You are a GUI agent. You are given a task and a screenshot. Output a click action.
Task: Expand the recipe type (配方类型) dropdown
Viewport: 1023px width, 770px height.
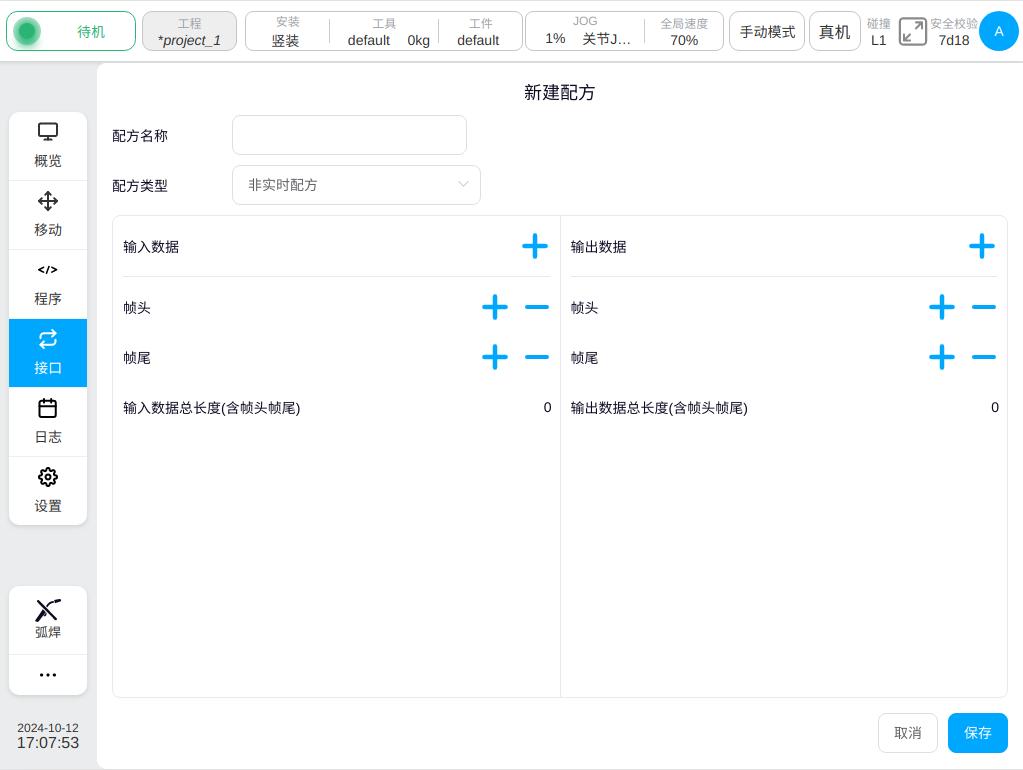click(x=356, y=185)
